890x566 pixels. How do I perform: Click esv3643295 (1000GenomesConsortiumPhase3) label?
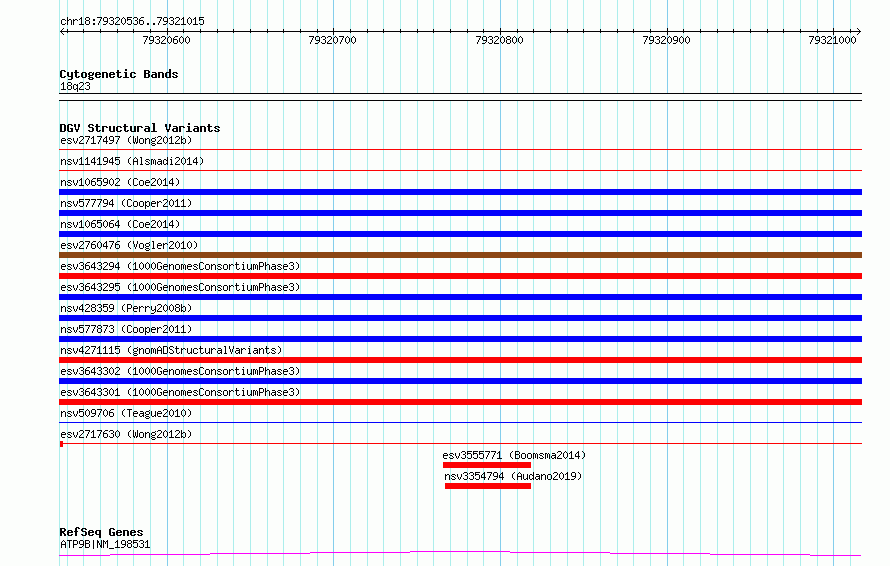point(180,287)
